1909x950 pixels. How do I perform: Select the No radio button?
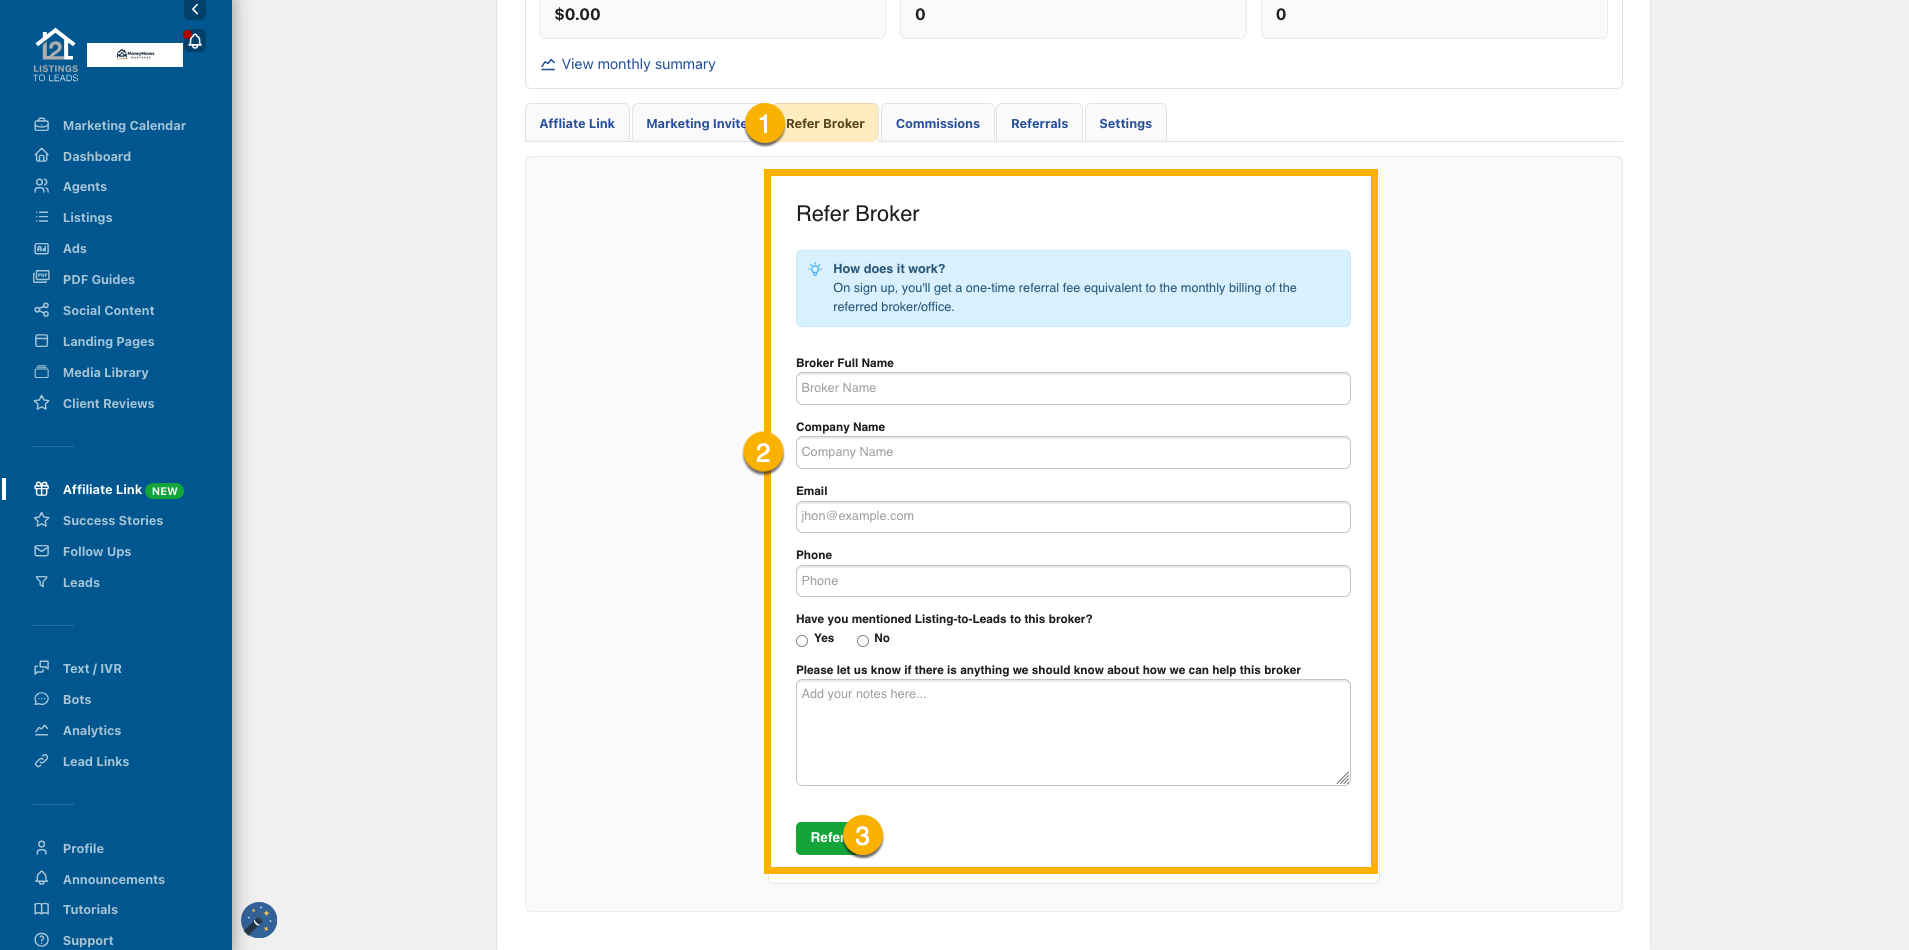click(x=862, y=641)
